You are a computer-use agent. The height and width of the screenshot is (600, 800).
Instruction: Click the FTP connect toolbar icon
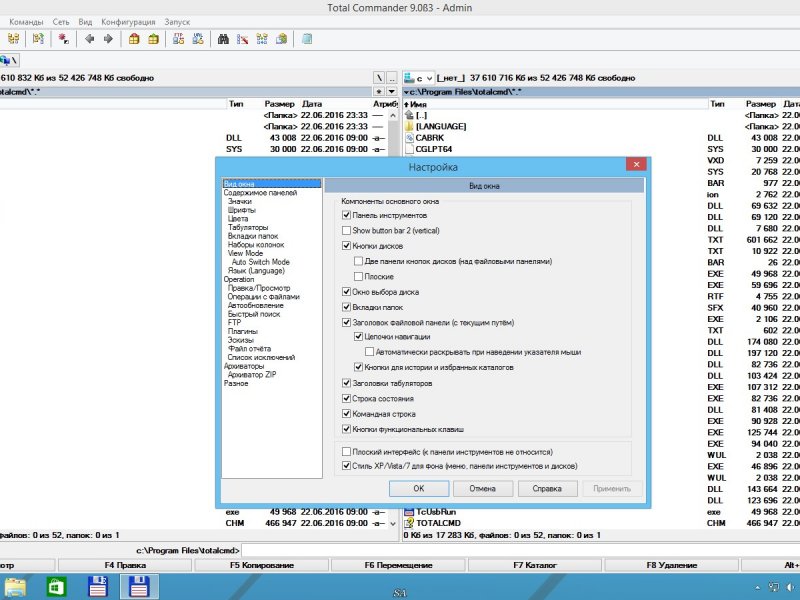(x=179, y=39)
